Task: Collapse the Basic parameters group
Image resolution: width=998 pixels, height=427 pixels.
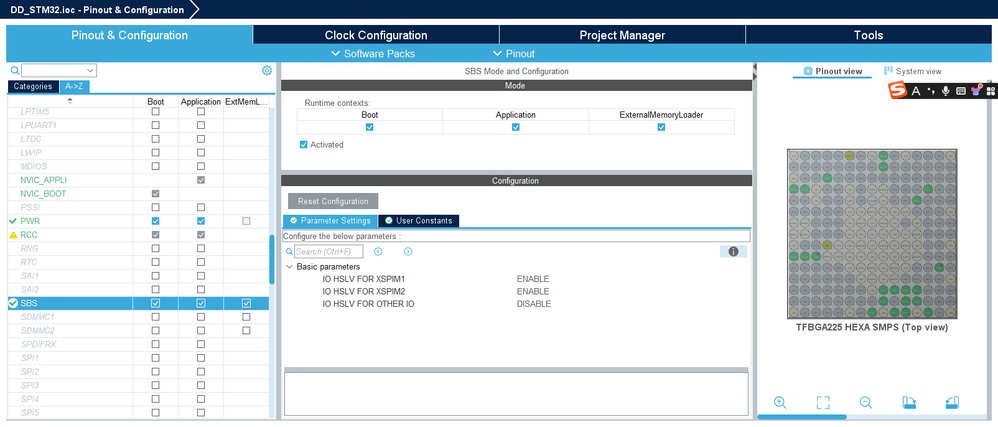Action: point(290,267)
